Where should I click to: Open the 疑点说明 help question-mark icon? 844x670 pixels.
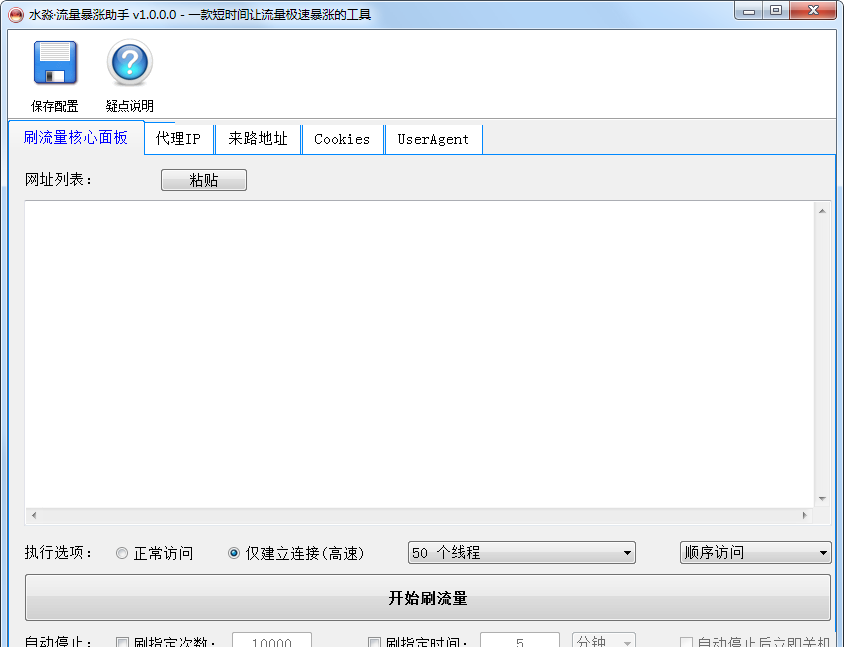coord(130,62)
